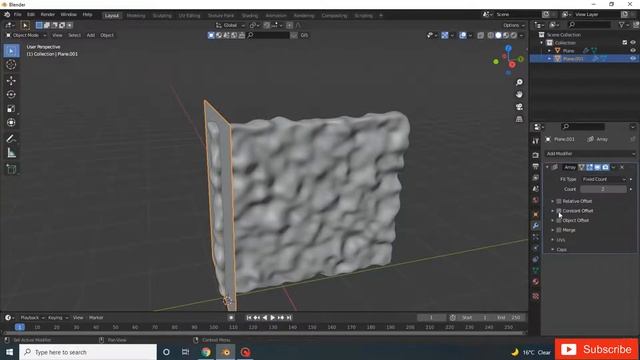Open the viewport Add menu

(x=91, y=36)
